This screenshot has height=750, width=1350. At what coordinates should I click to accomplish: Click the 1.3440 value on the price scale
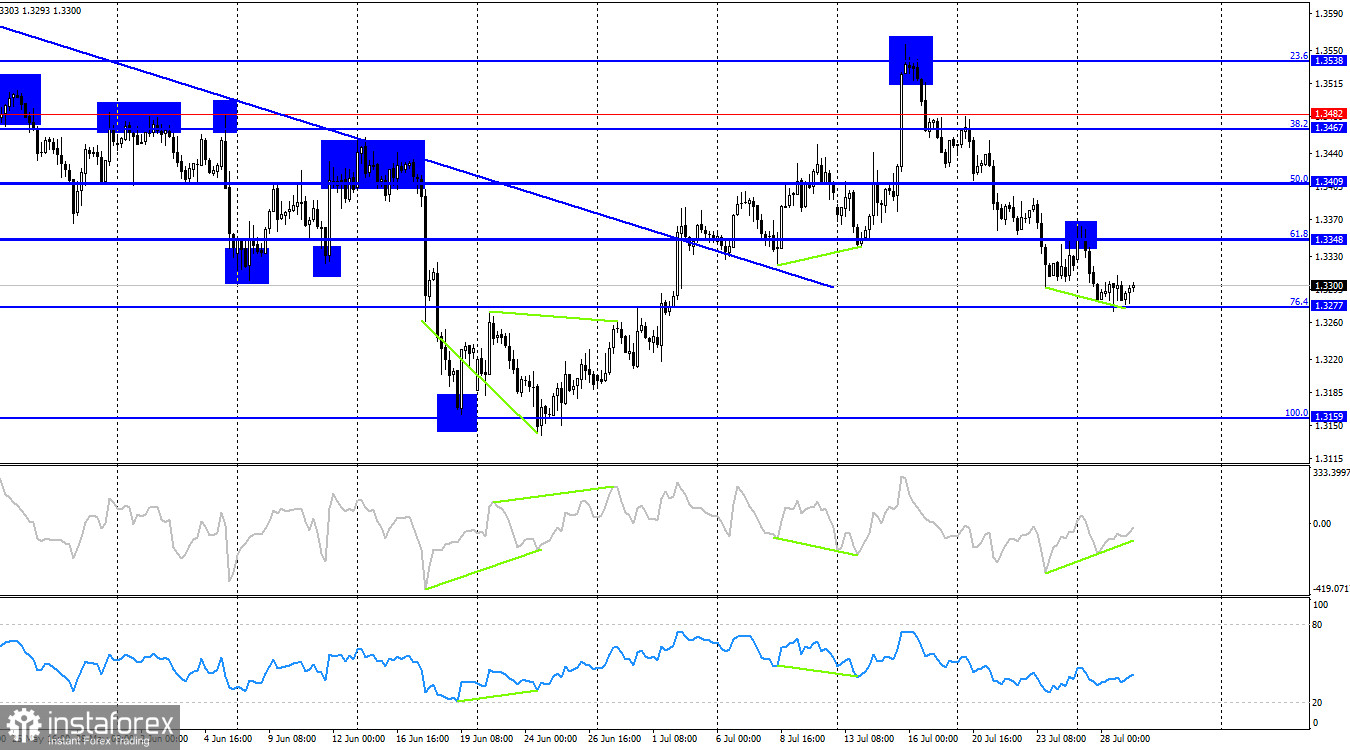[x=1329, y=153]
